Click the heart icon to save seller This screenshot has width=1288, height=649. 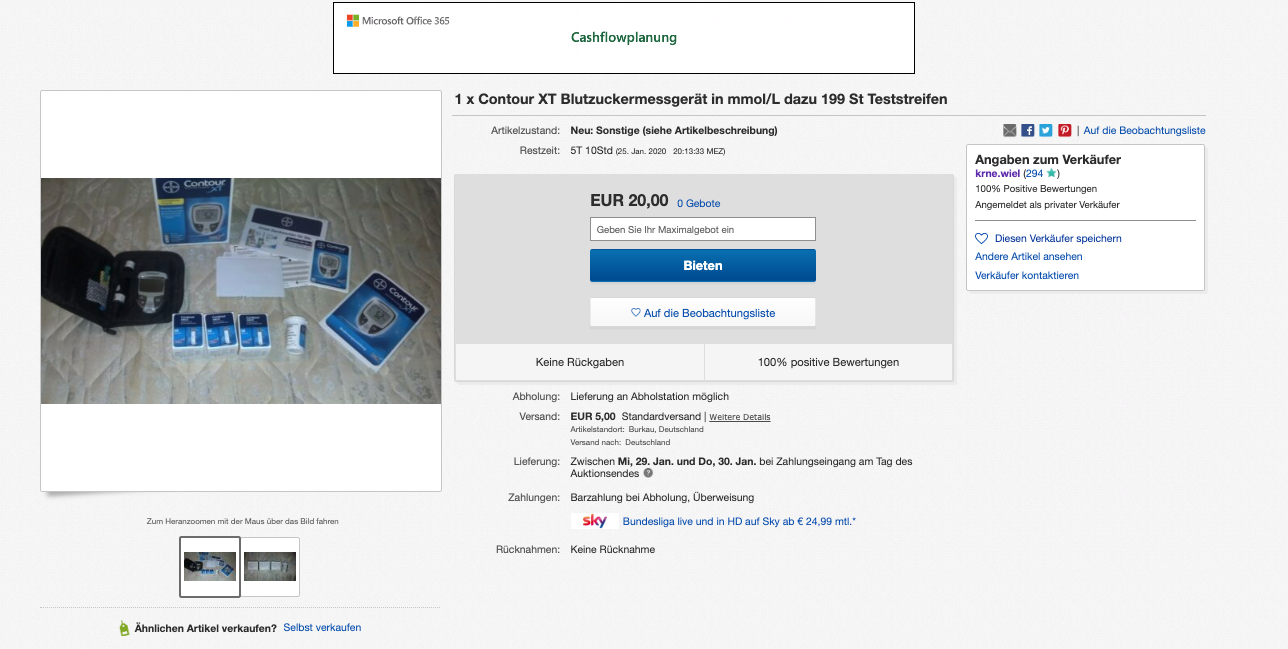[x=982, y=239]
